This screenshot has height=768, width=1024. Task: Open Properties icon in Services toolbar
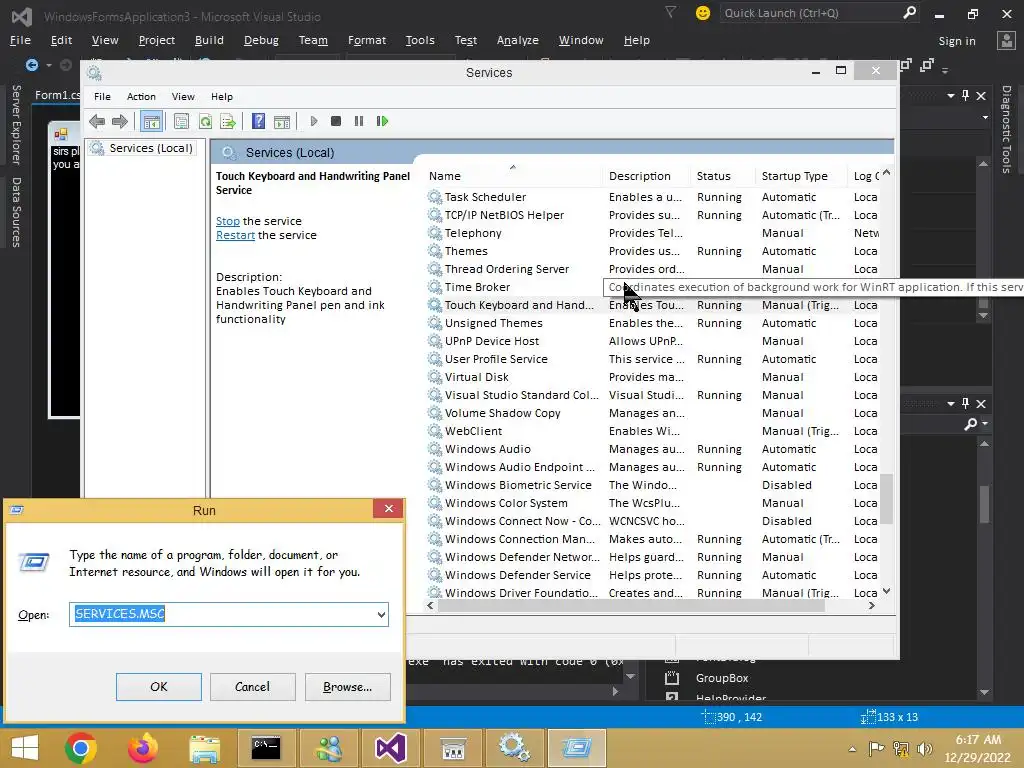(182, 121)
